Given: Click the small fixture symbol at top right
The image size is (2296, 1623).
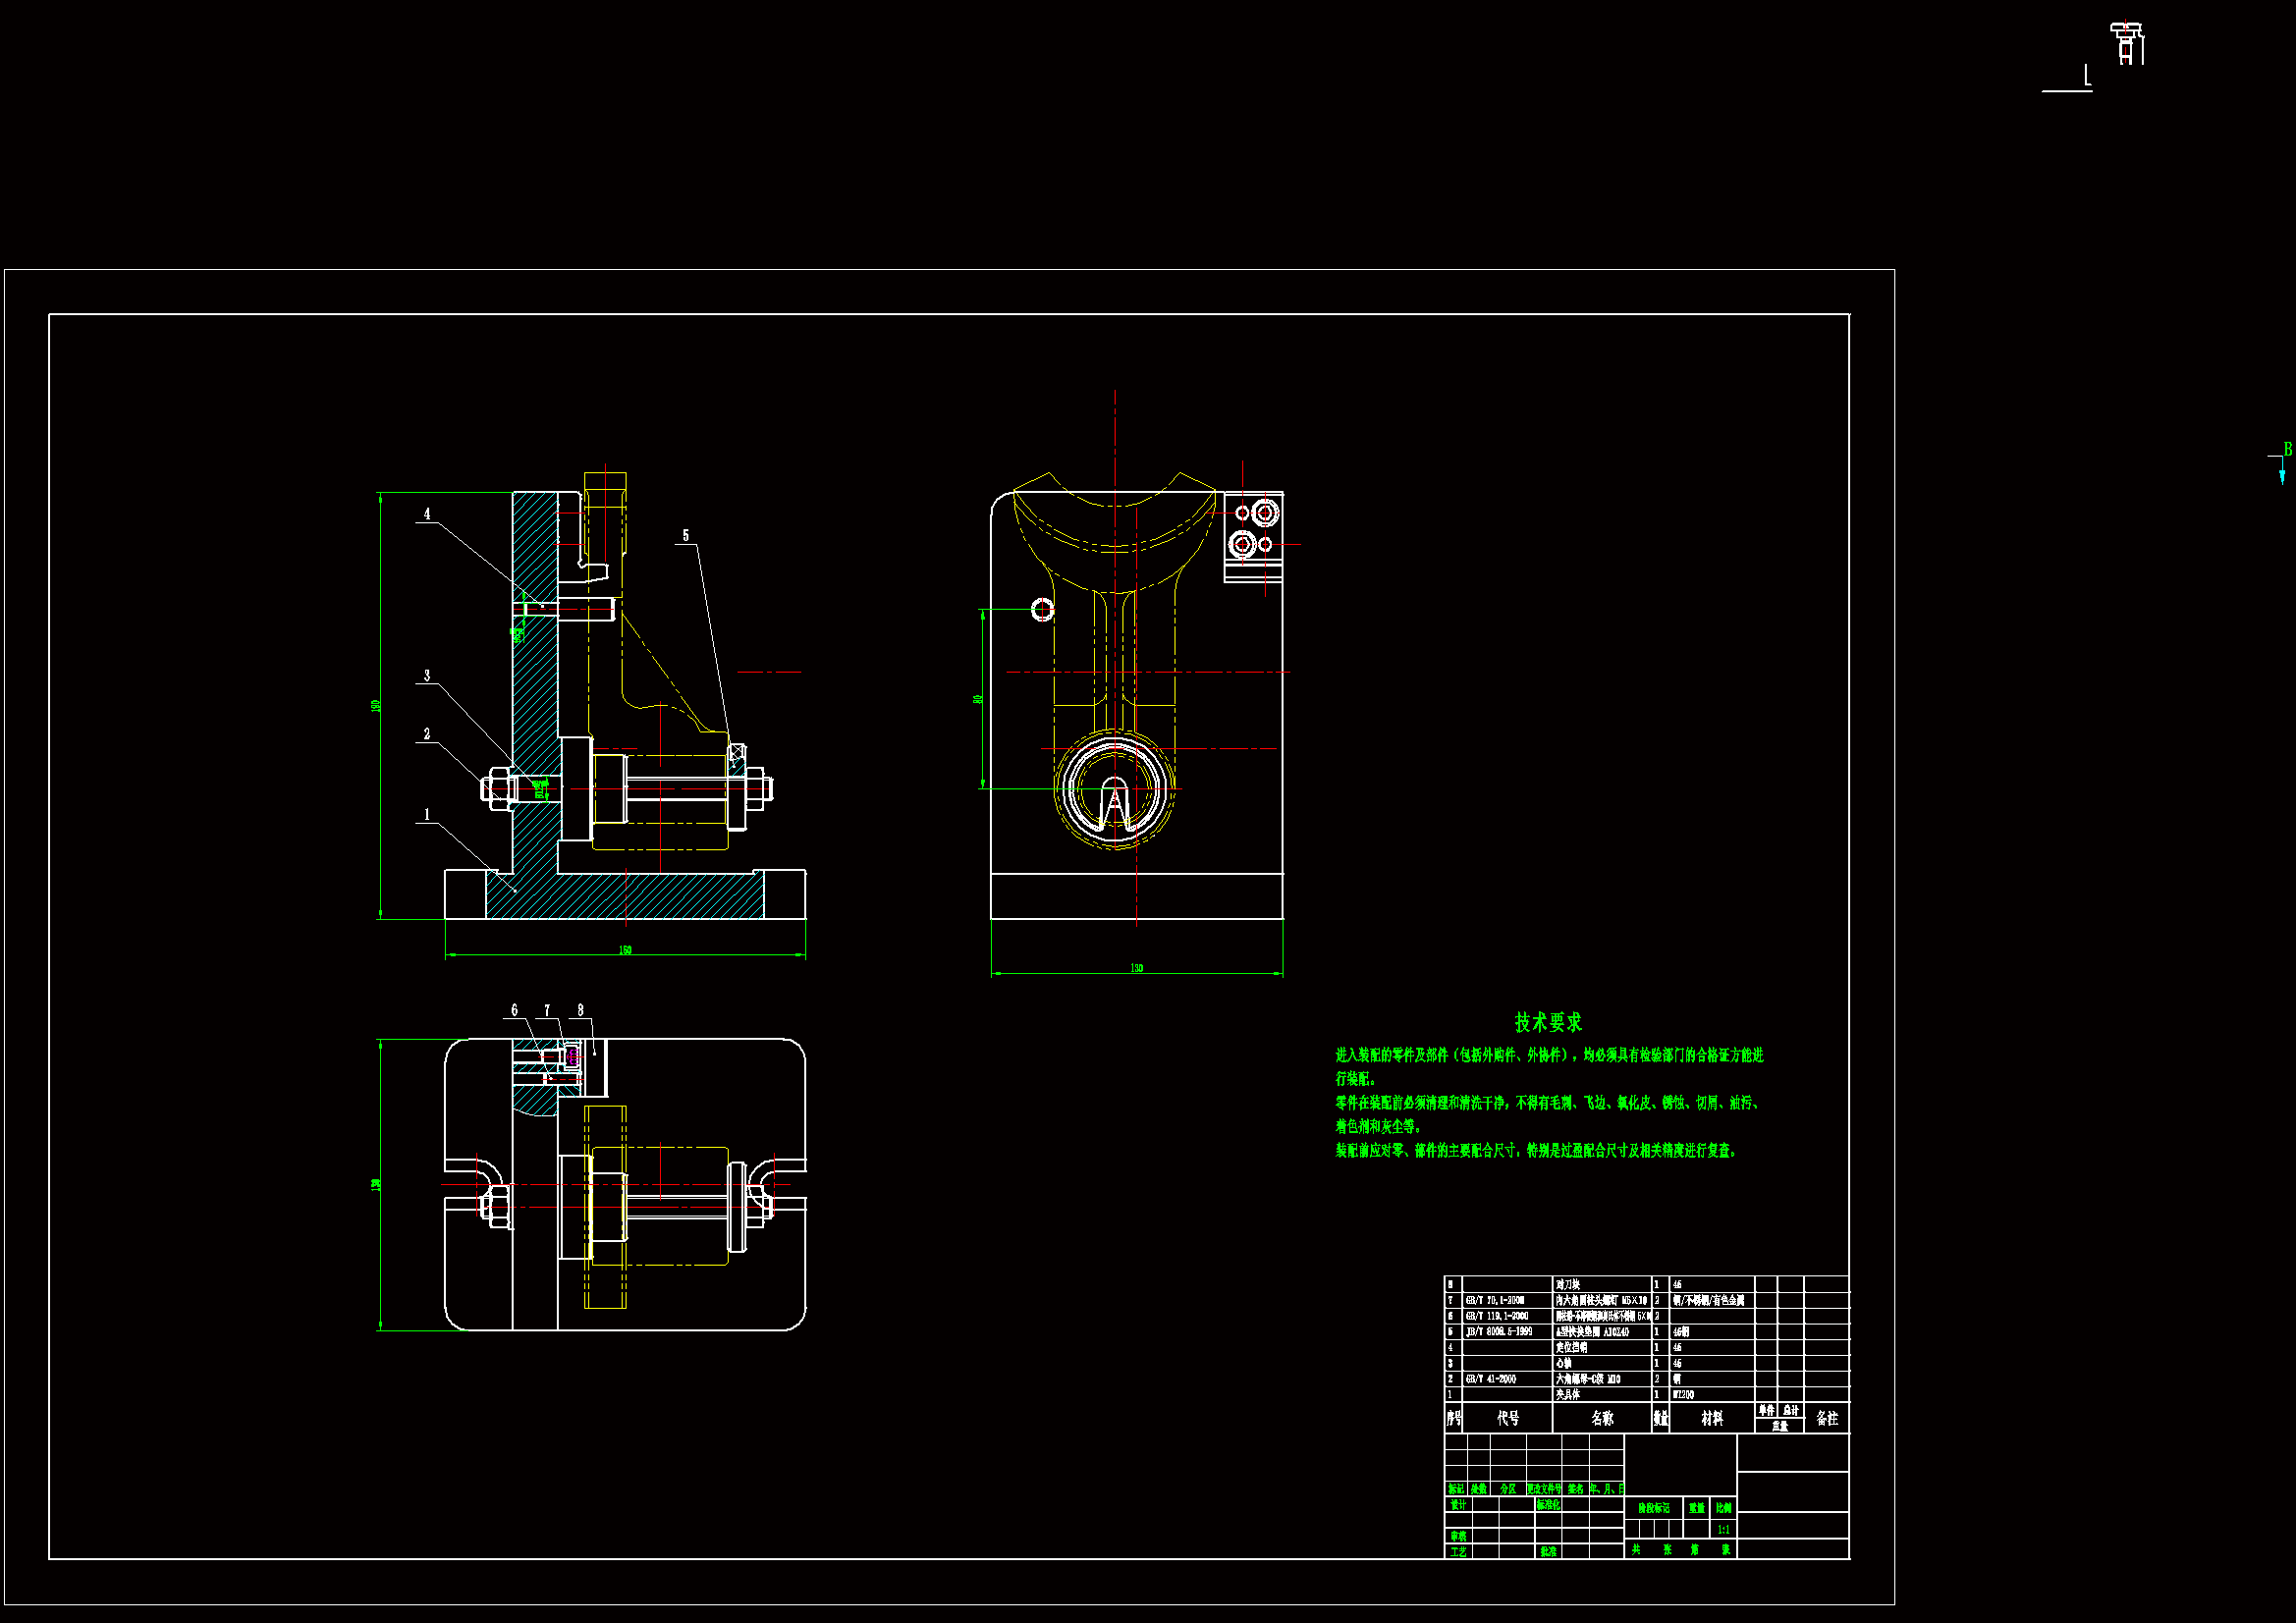Looking at the screenshot, I should 2127,43.
